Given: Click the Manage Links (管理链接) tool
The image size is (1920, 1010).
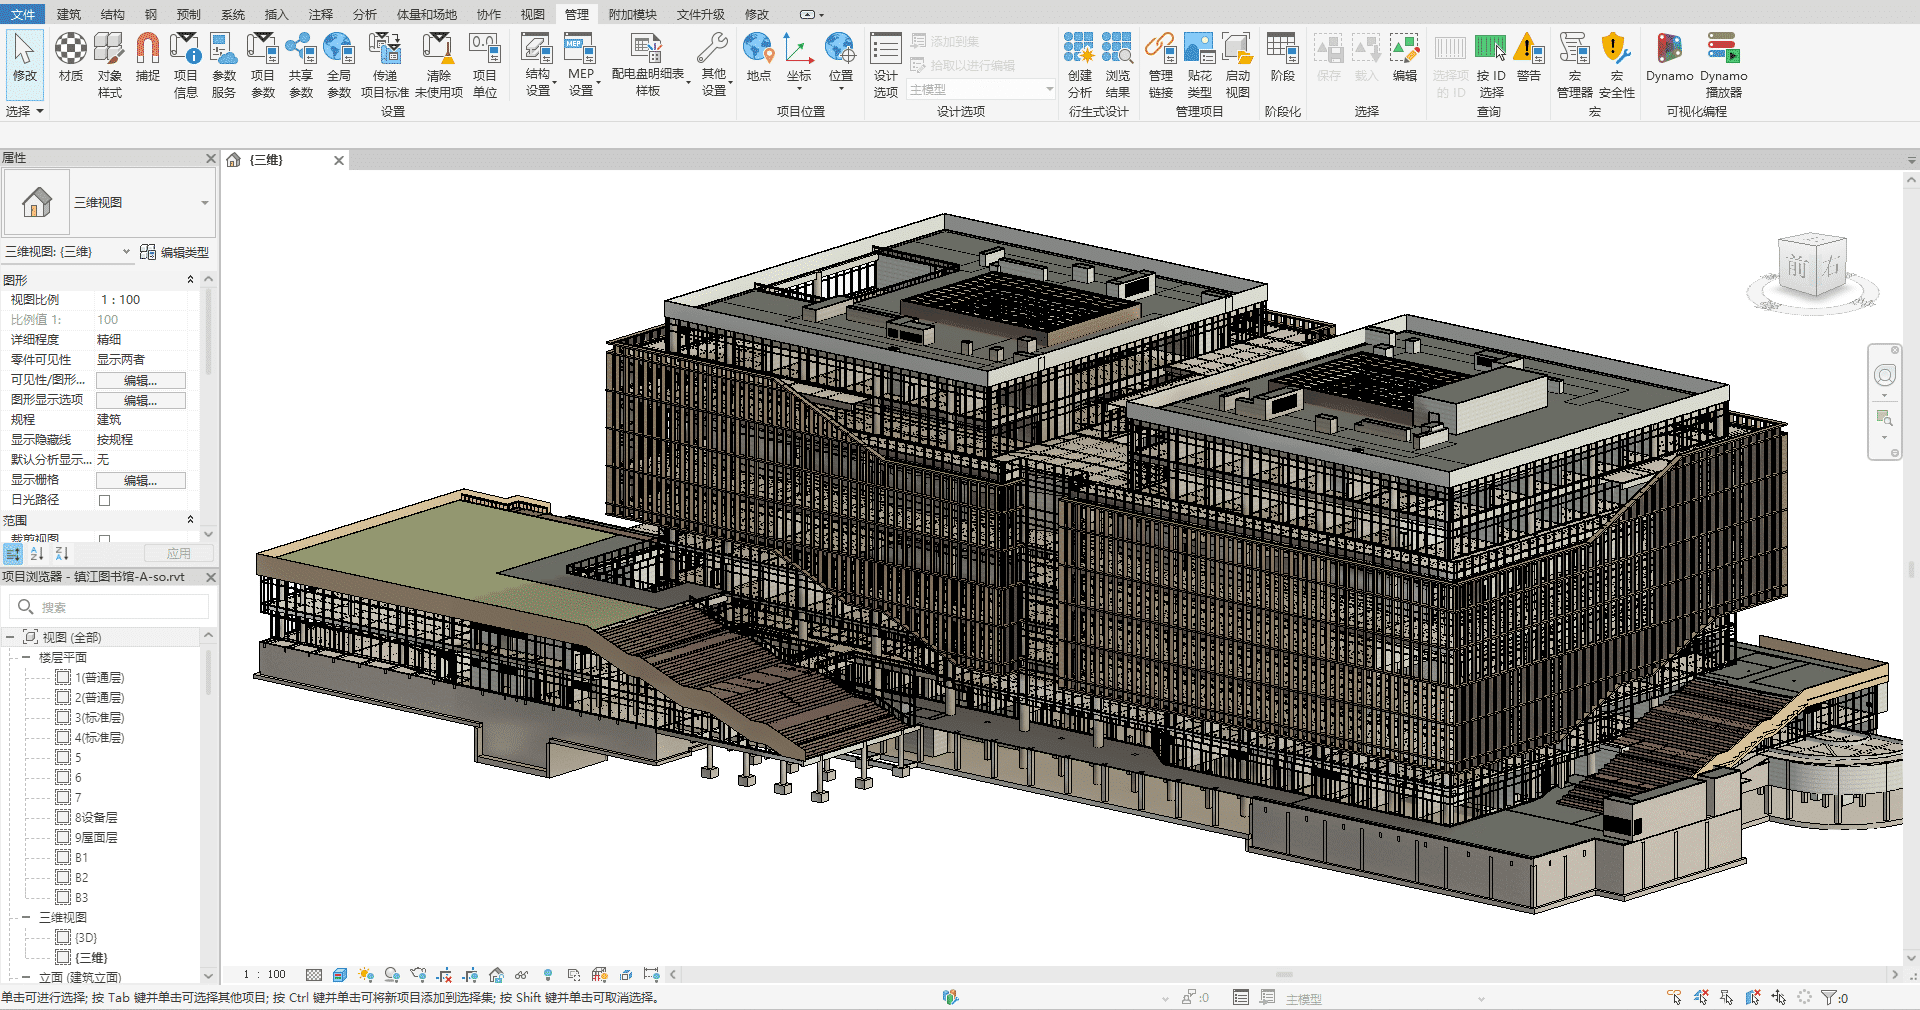Looking at the screenshot, I should point(1159,60).
